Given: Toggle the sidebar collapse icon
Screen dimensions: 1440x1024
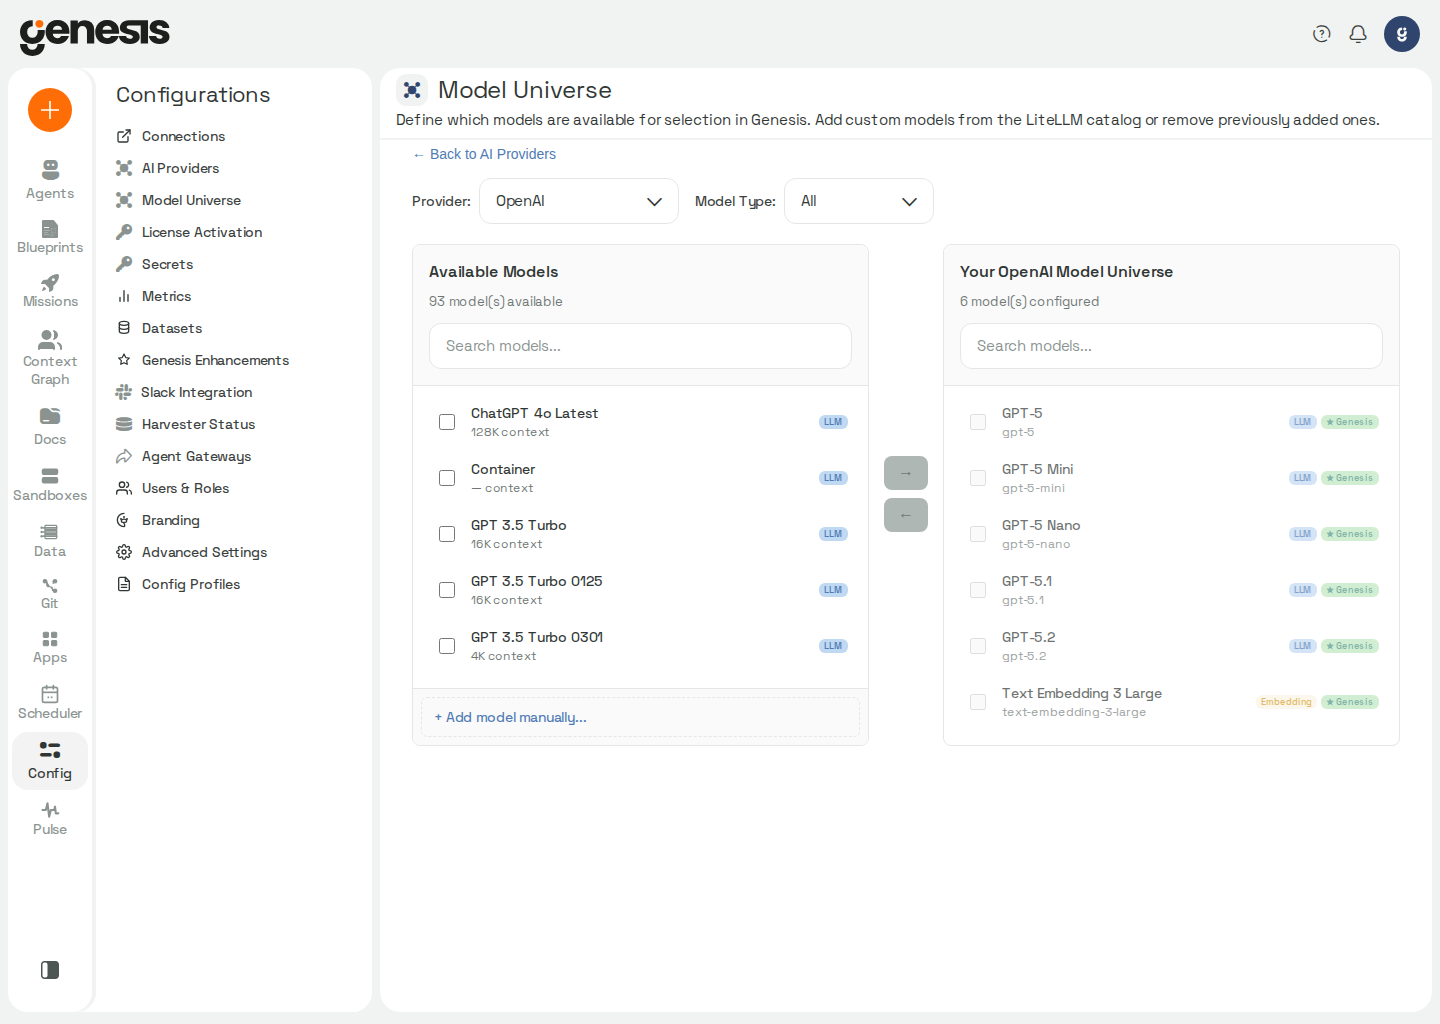Looking at the screenshot, I should [50, 970].
